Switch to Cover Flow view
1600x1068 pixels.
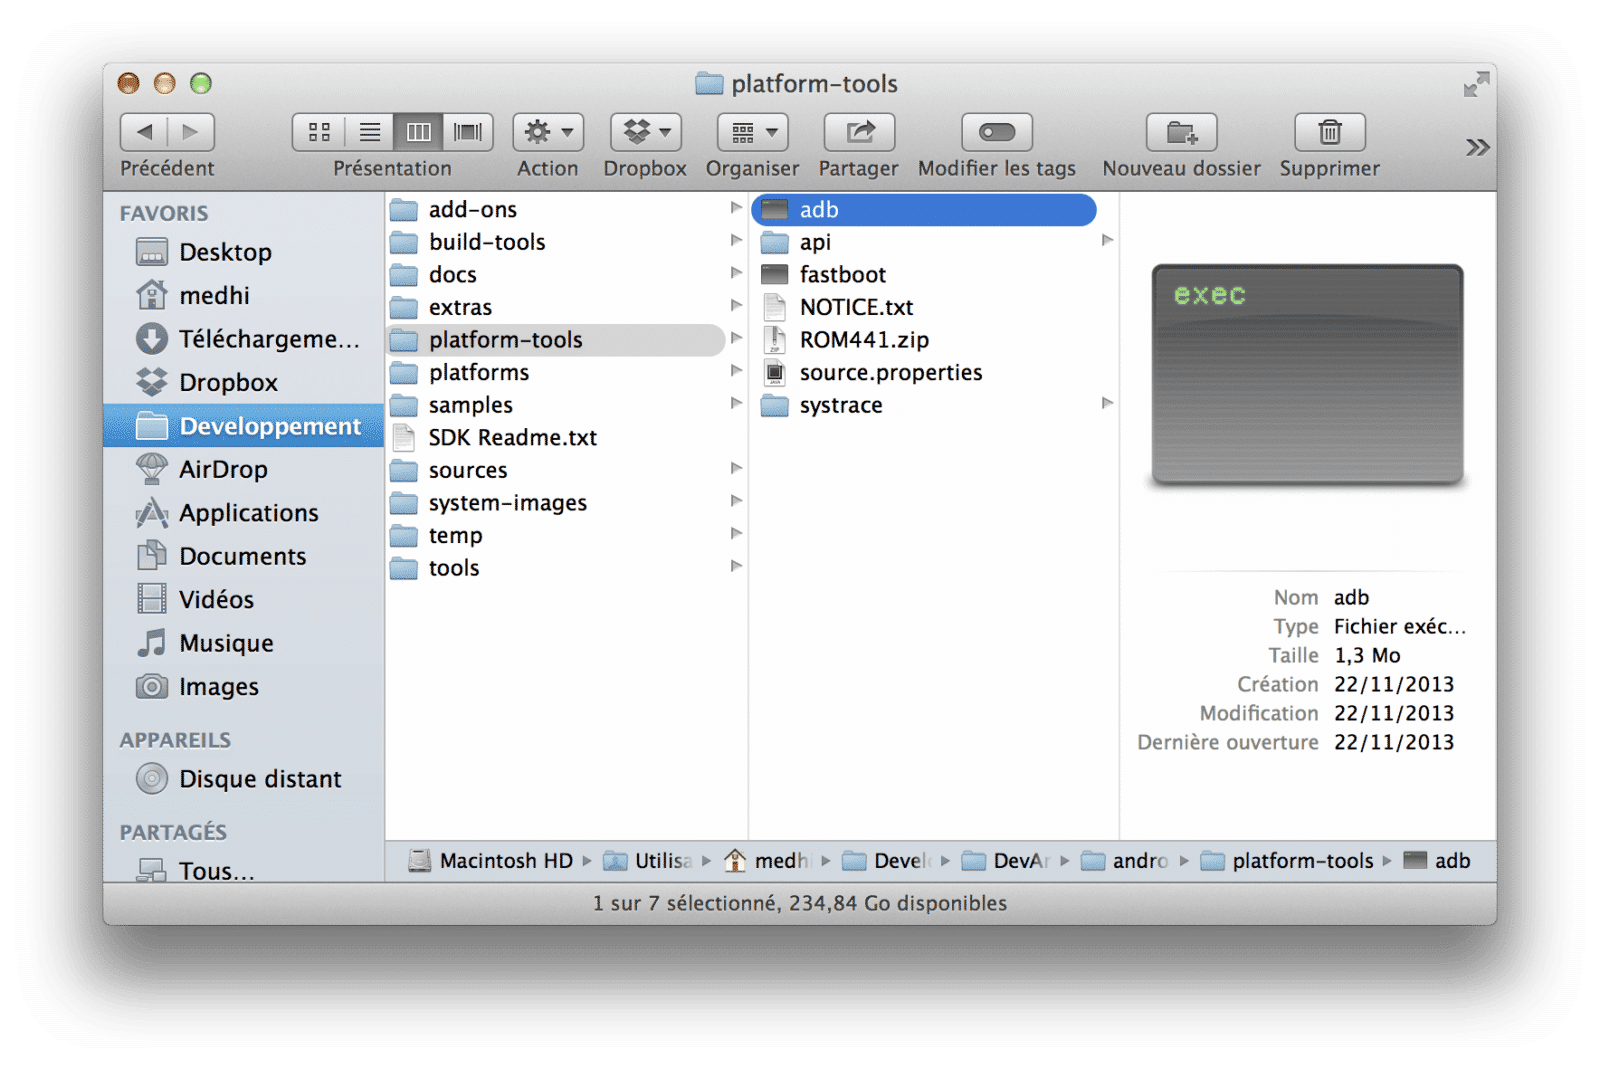(468, 132)
